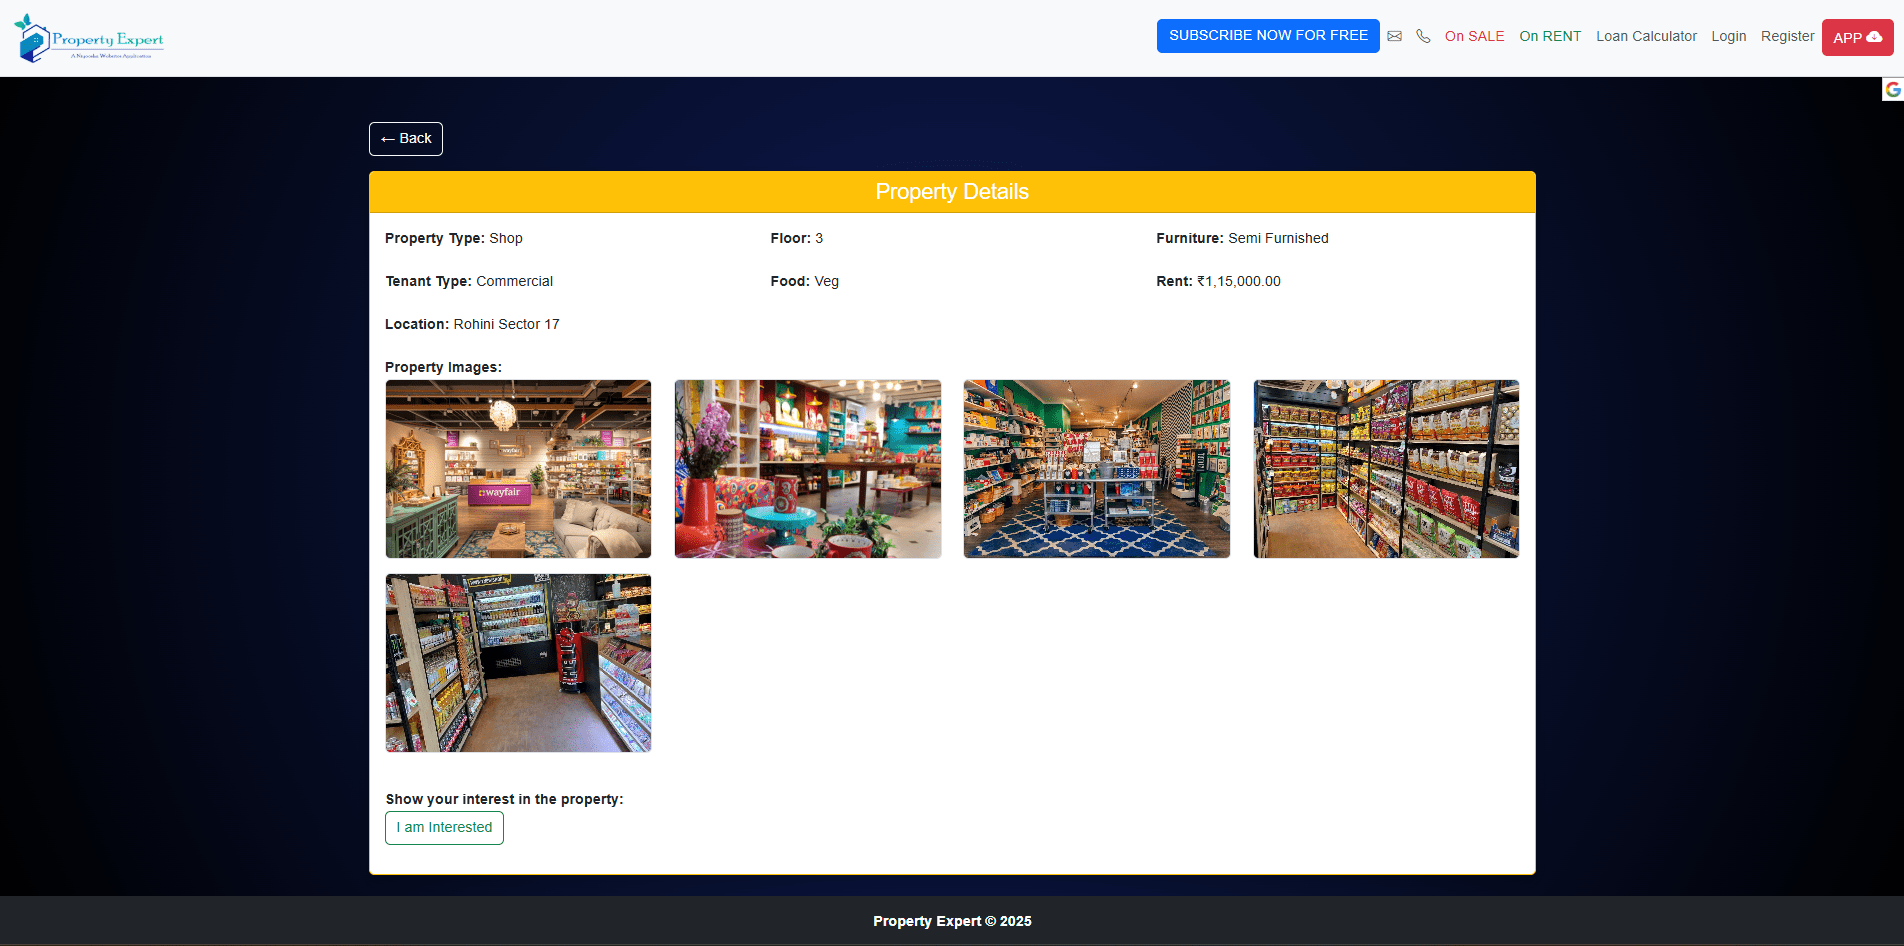Click the Property Expert © 2025 footer
This screenshot has width=1904, height=946.
tap(952, 921)
